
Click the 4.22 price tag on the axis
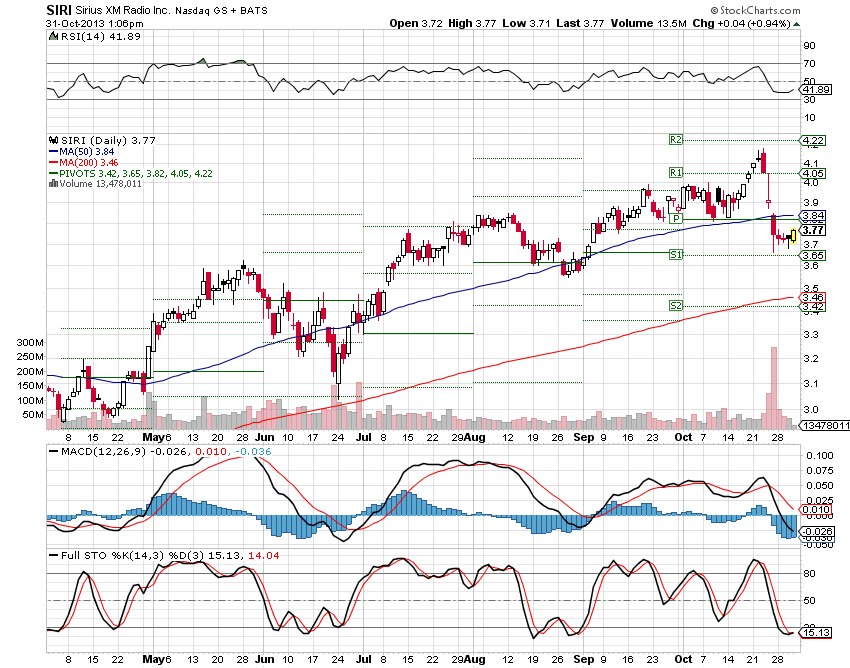(814, 140)
